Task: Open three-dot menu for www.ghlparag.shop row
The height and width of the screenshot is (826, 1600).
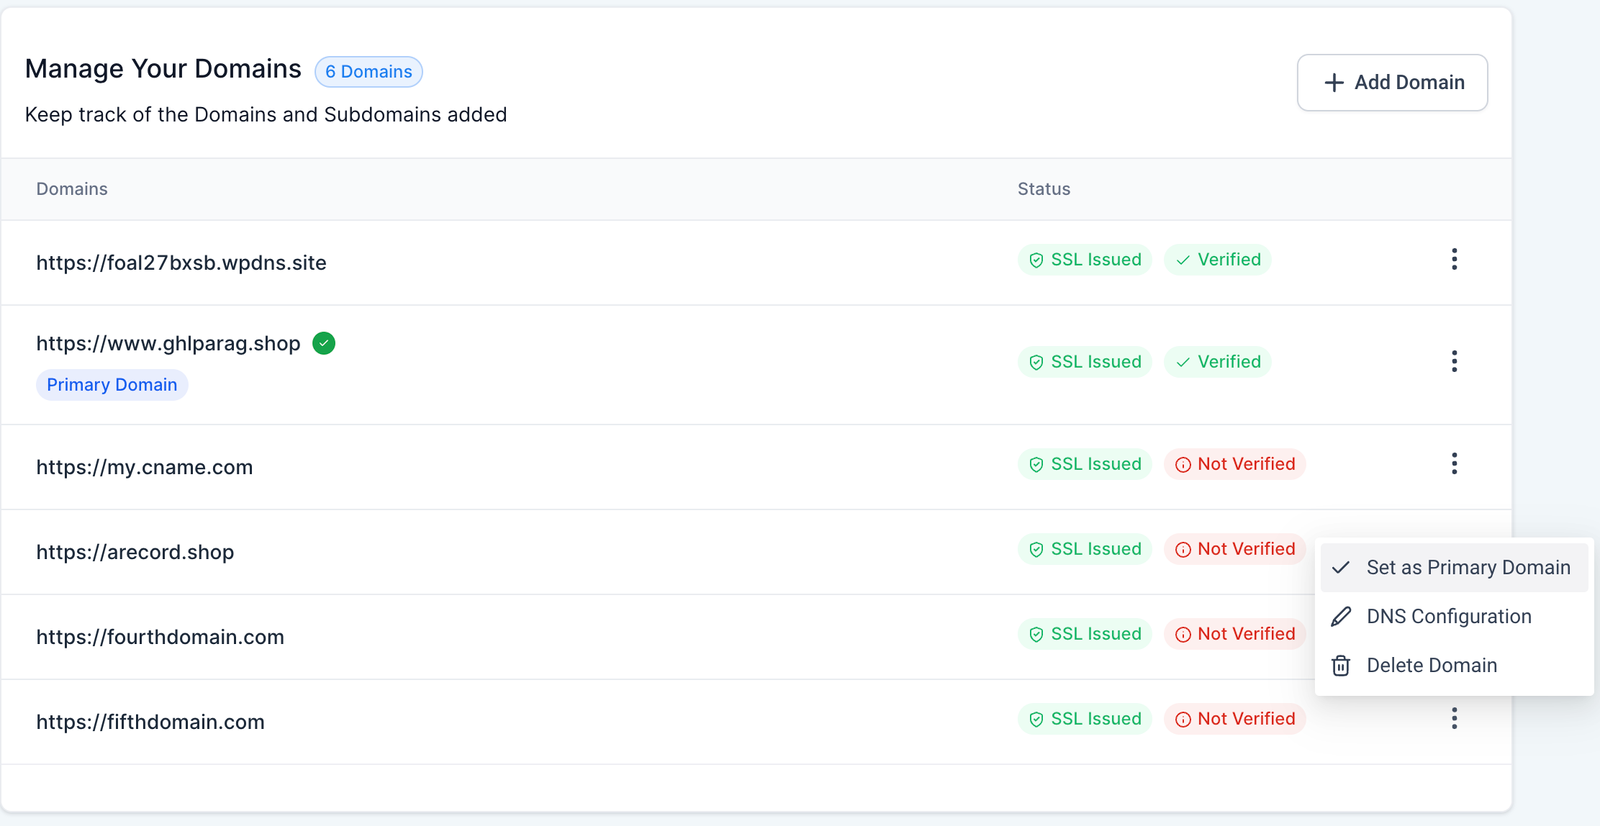Action: (x=1454, y=362)
